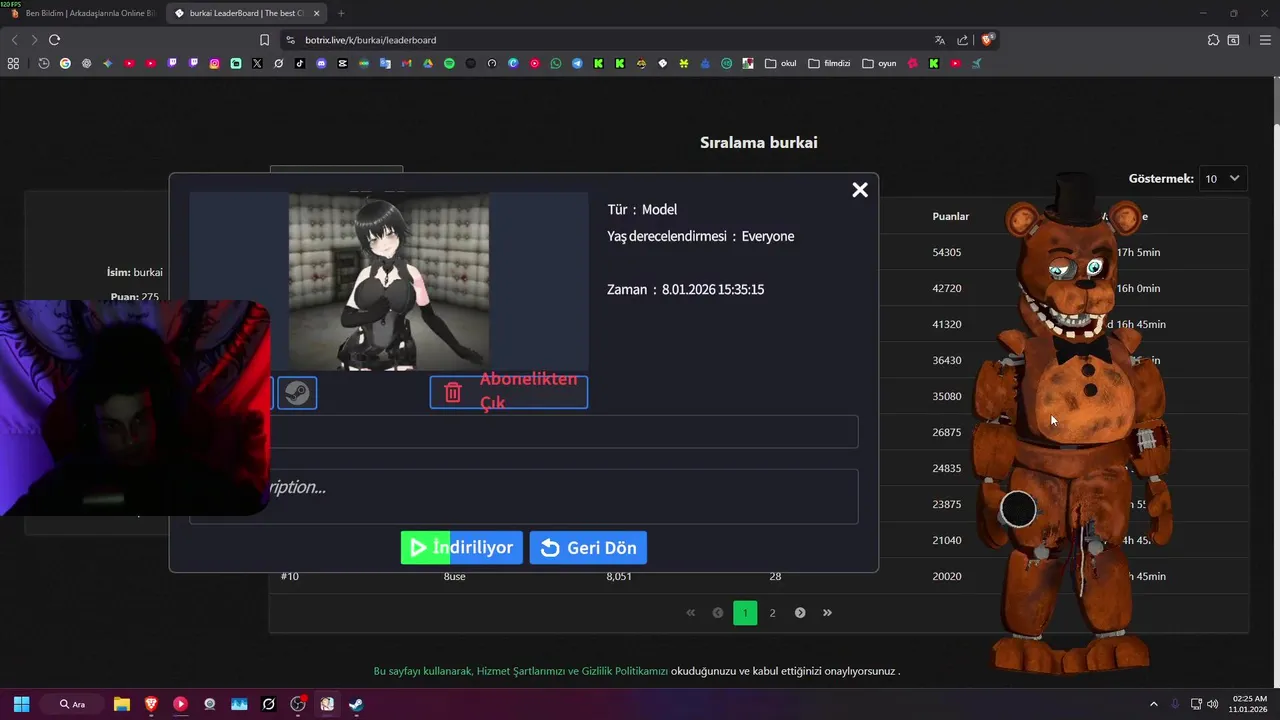Open the Telegram bookmark
This screenshot has width=1280, height=720.
pyautogui.click(x=577, y=63)
